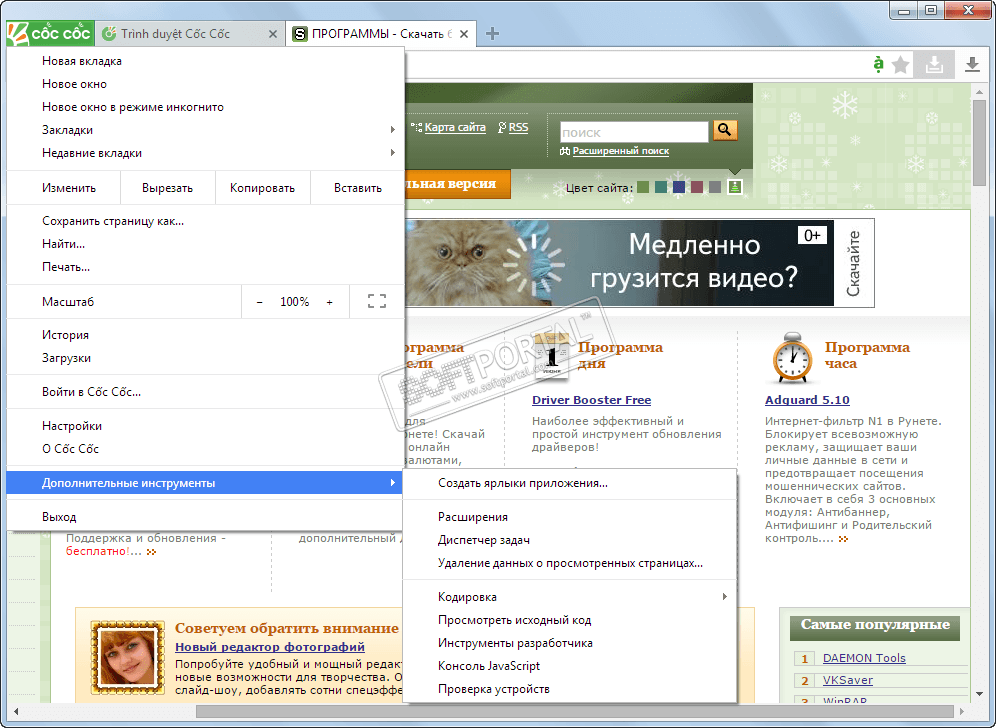The image size is (996, 728).
Task: Open Расширения from the submenu
Action: click(570, 517)
